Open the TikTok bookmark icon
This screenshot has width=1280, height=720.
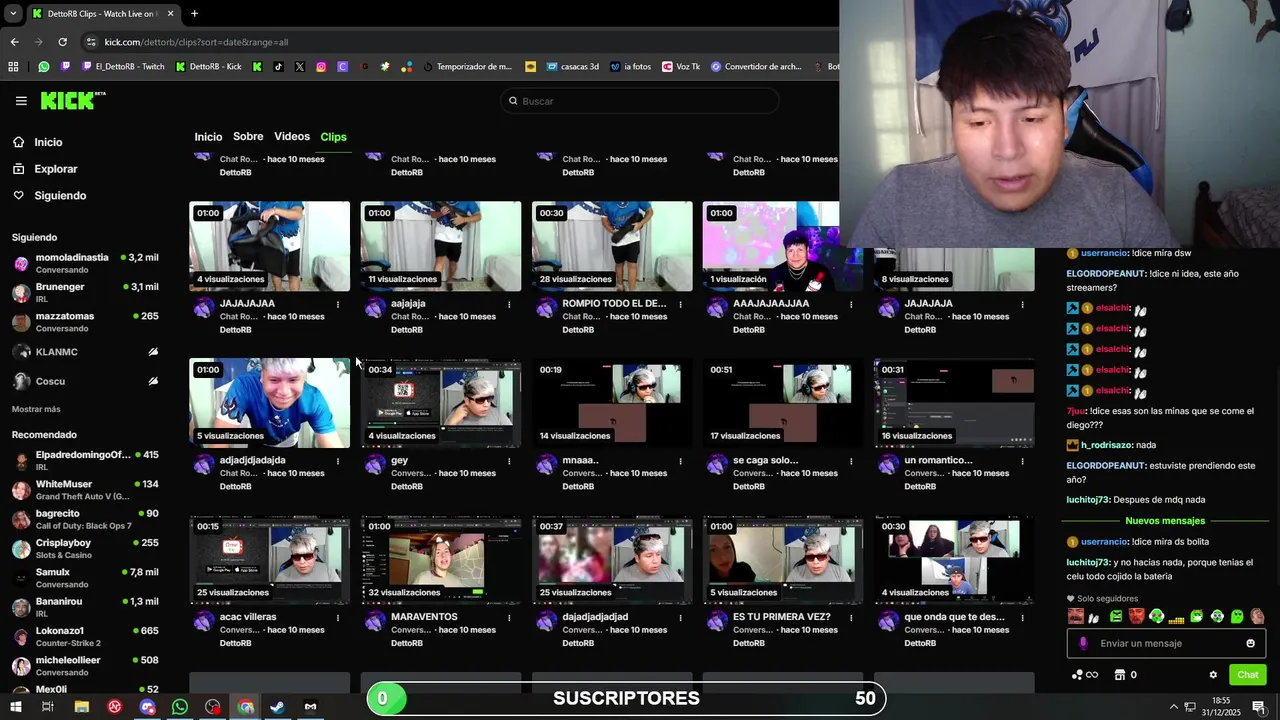(278, 67)
